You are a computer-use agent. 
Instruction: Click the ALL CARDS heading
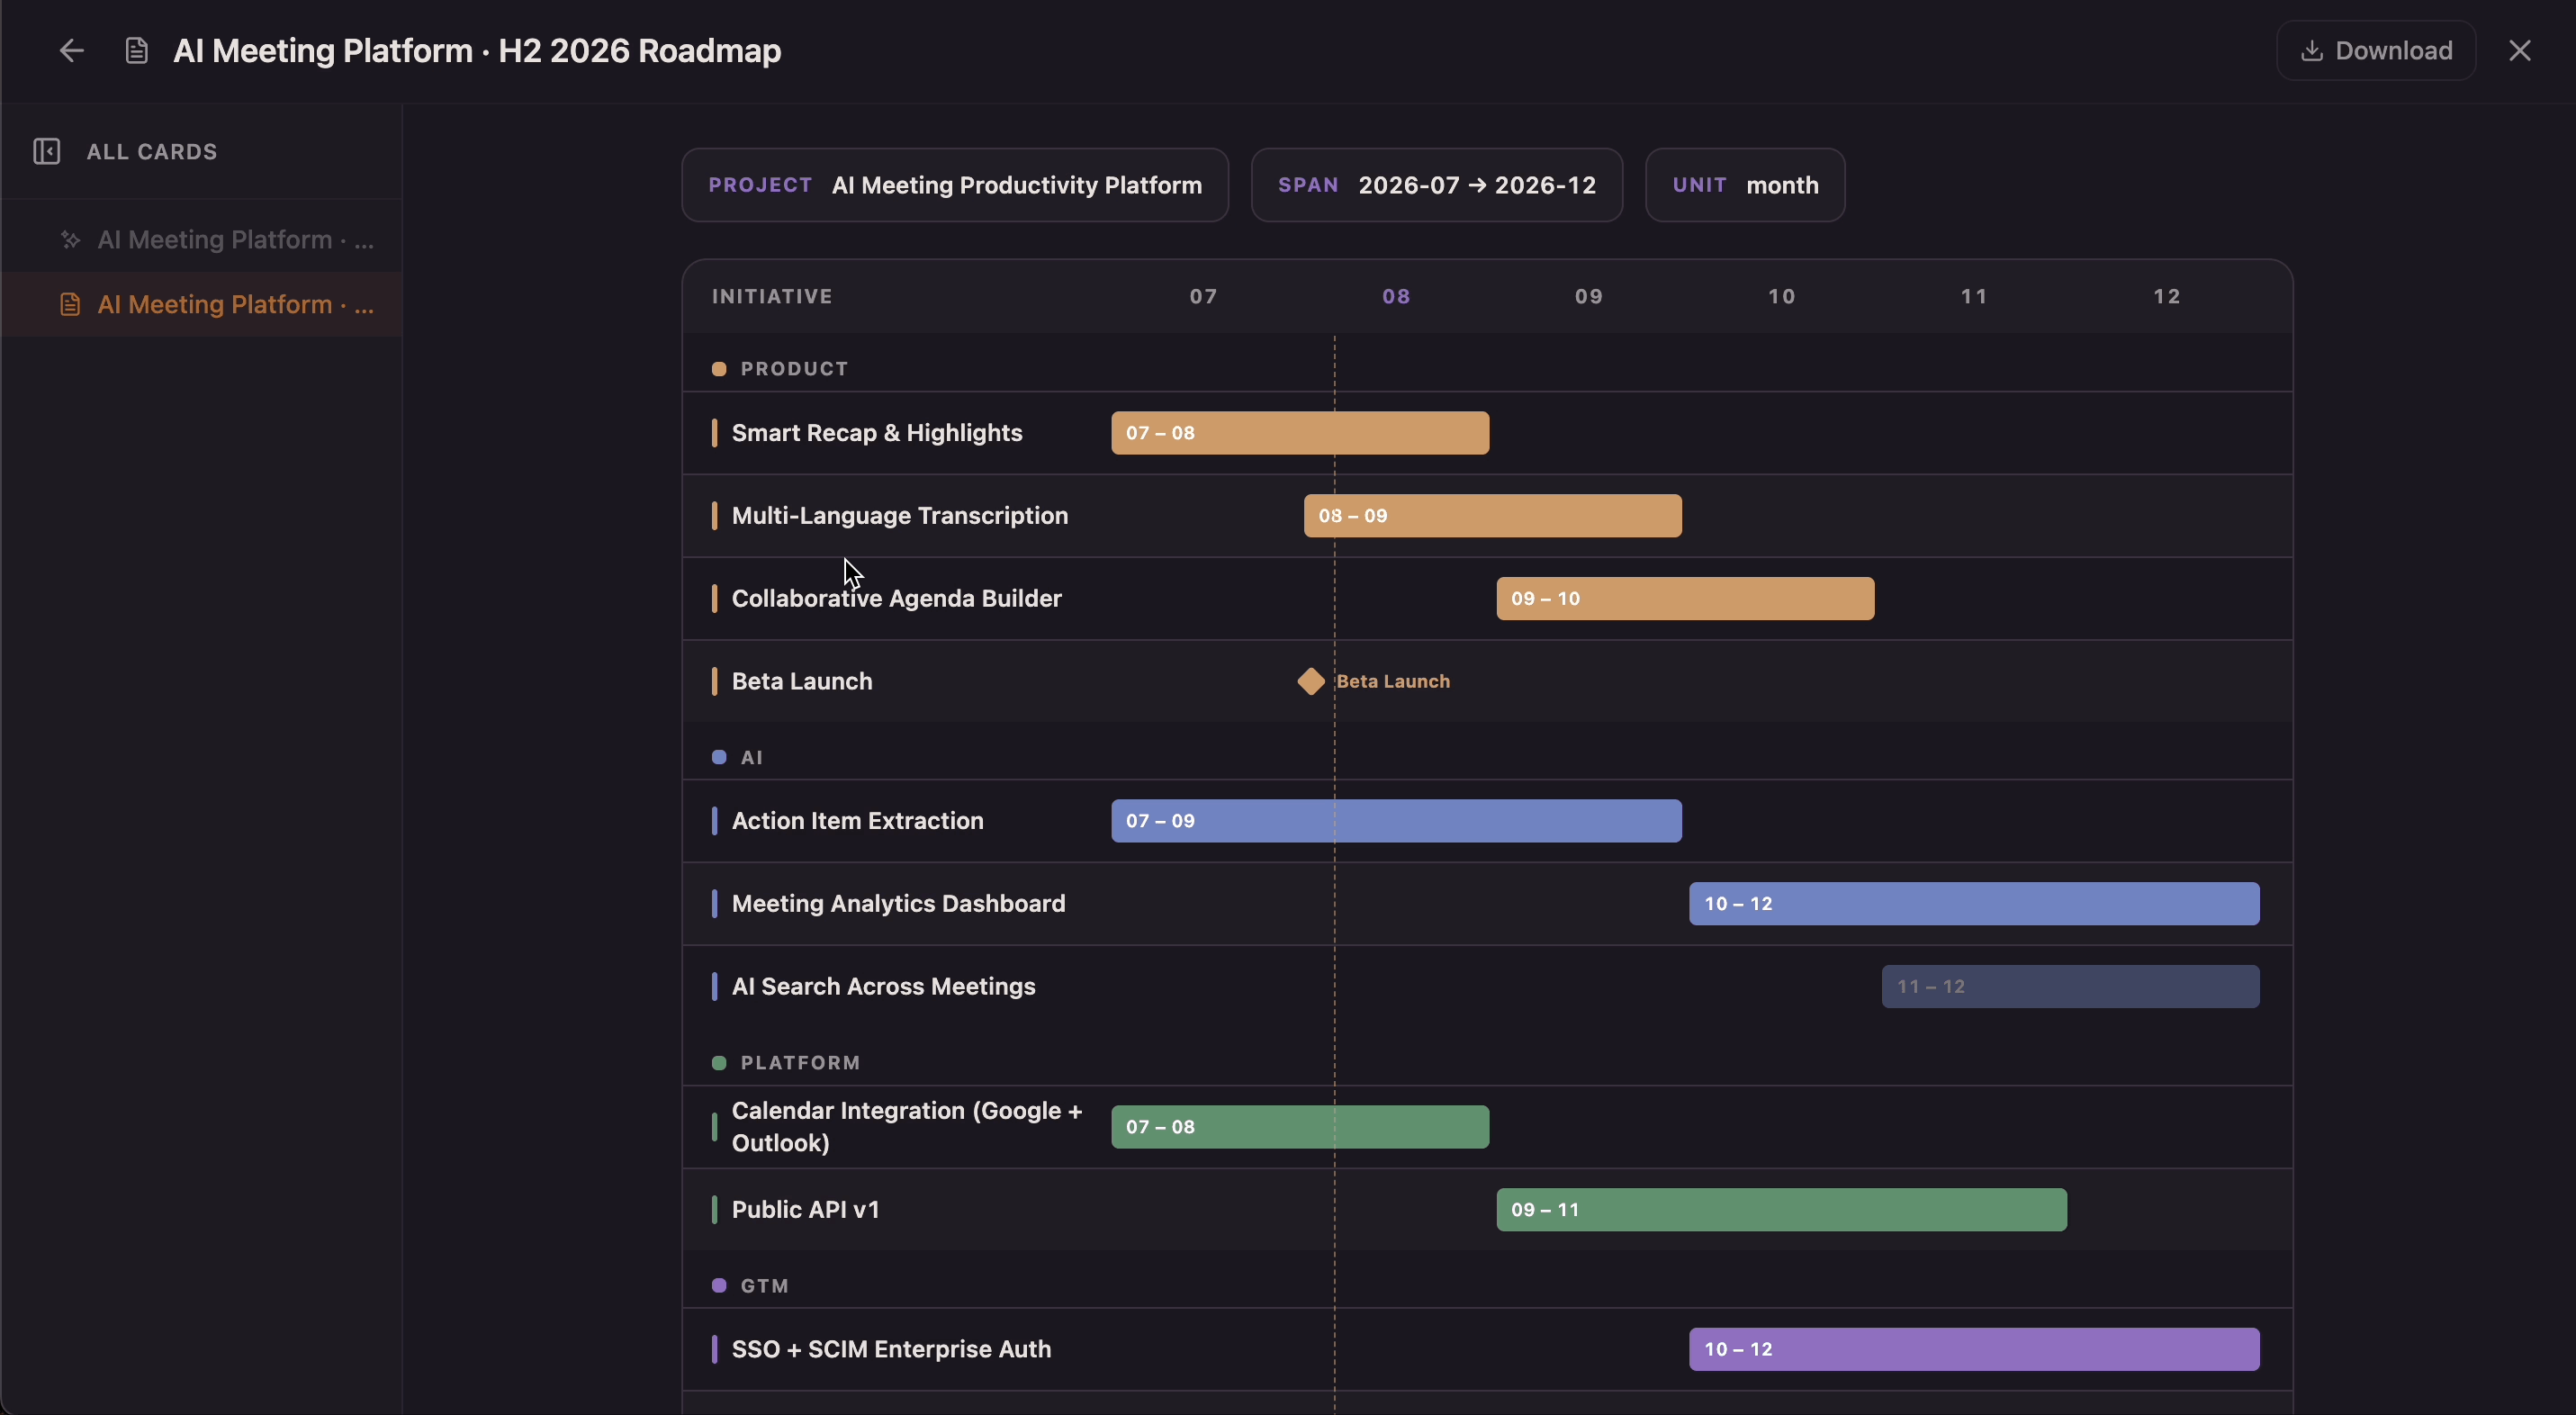pos(152,151)
